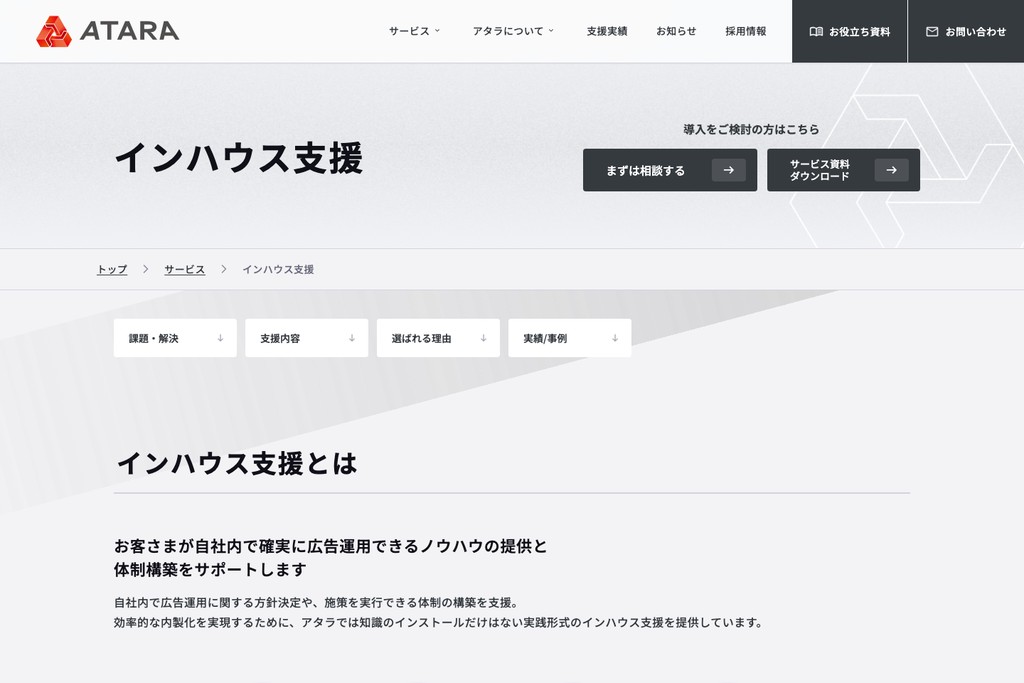The width and height of the screenshot is (1024, 683).
Task: Click the book icon in お役立ち資料
Action: coord(816,31)
